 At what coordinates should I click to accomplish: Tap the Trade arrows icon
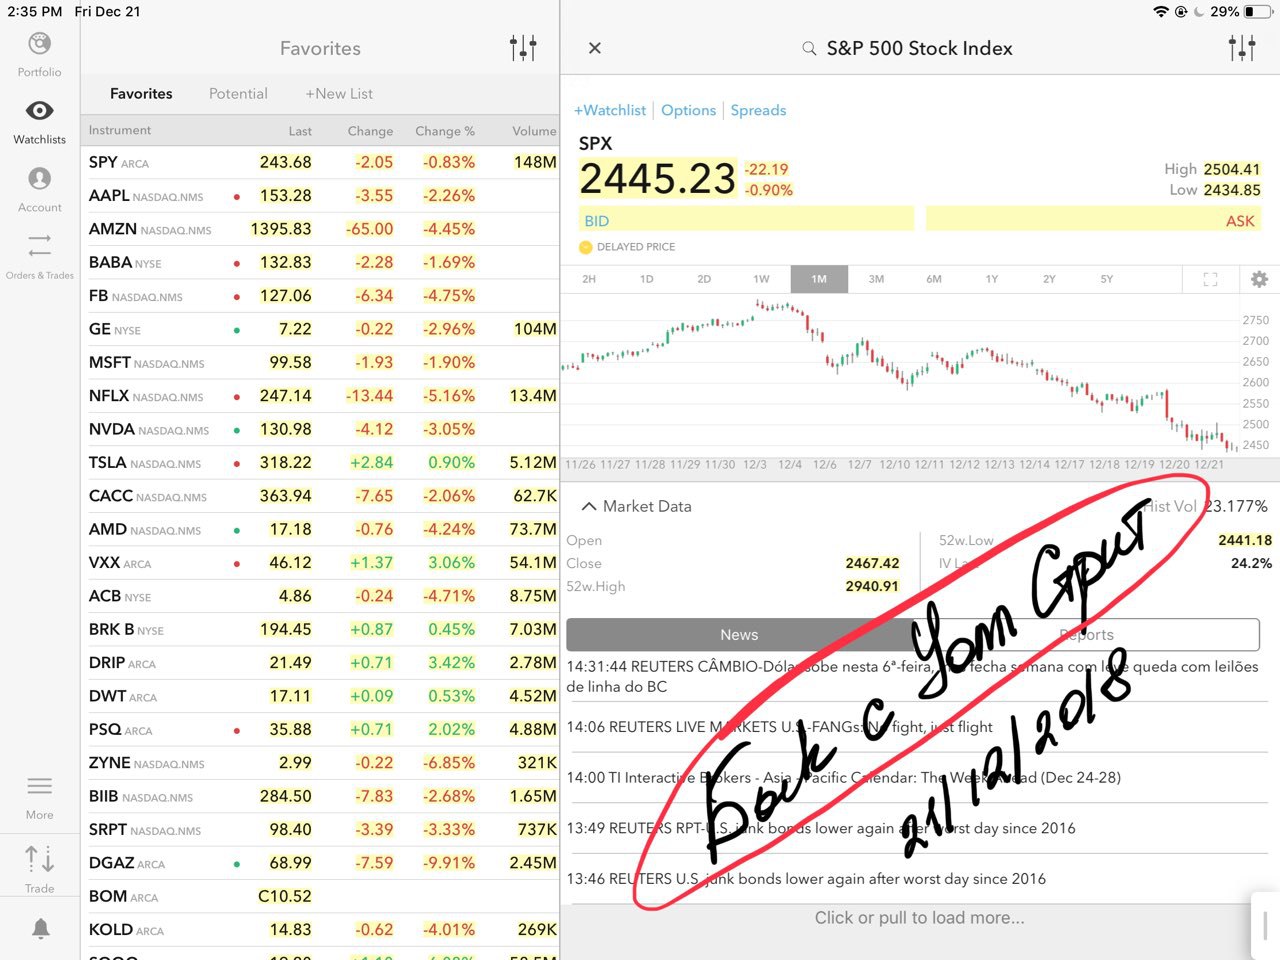tap(39, 858)
